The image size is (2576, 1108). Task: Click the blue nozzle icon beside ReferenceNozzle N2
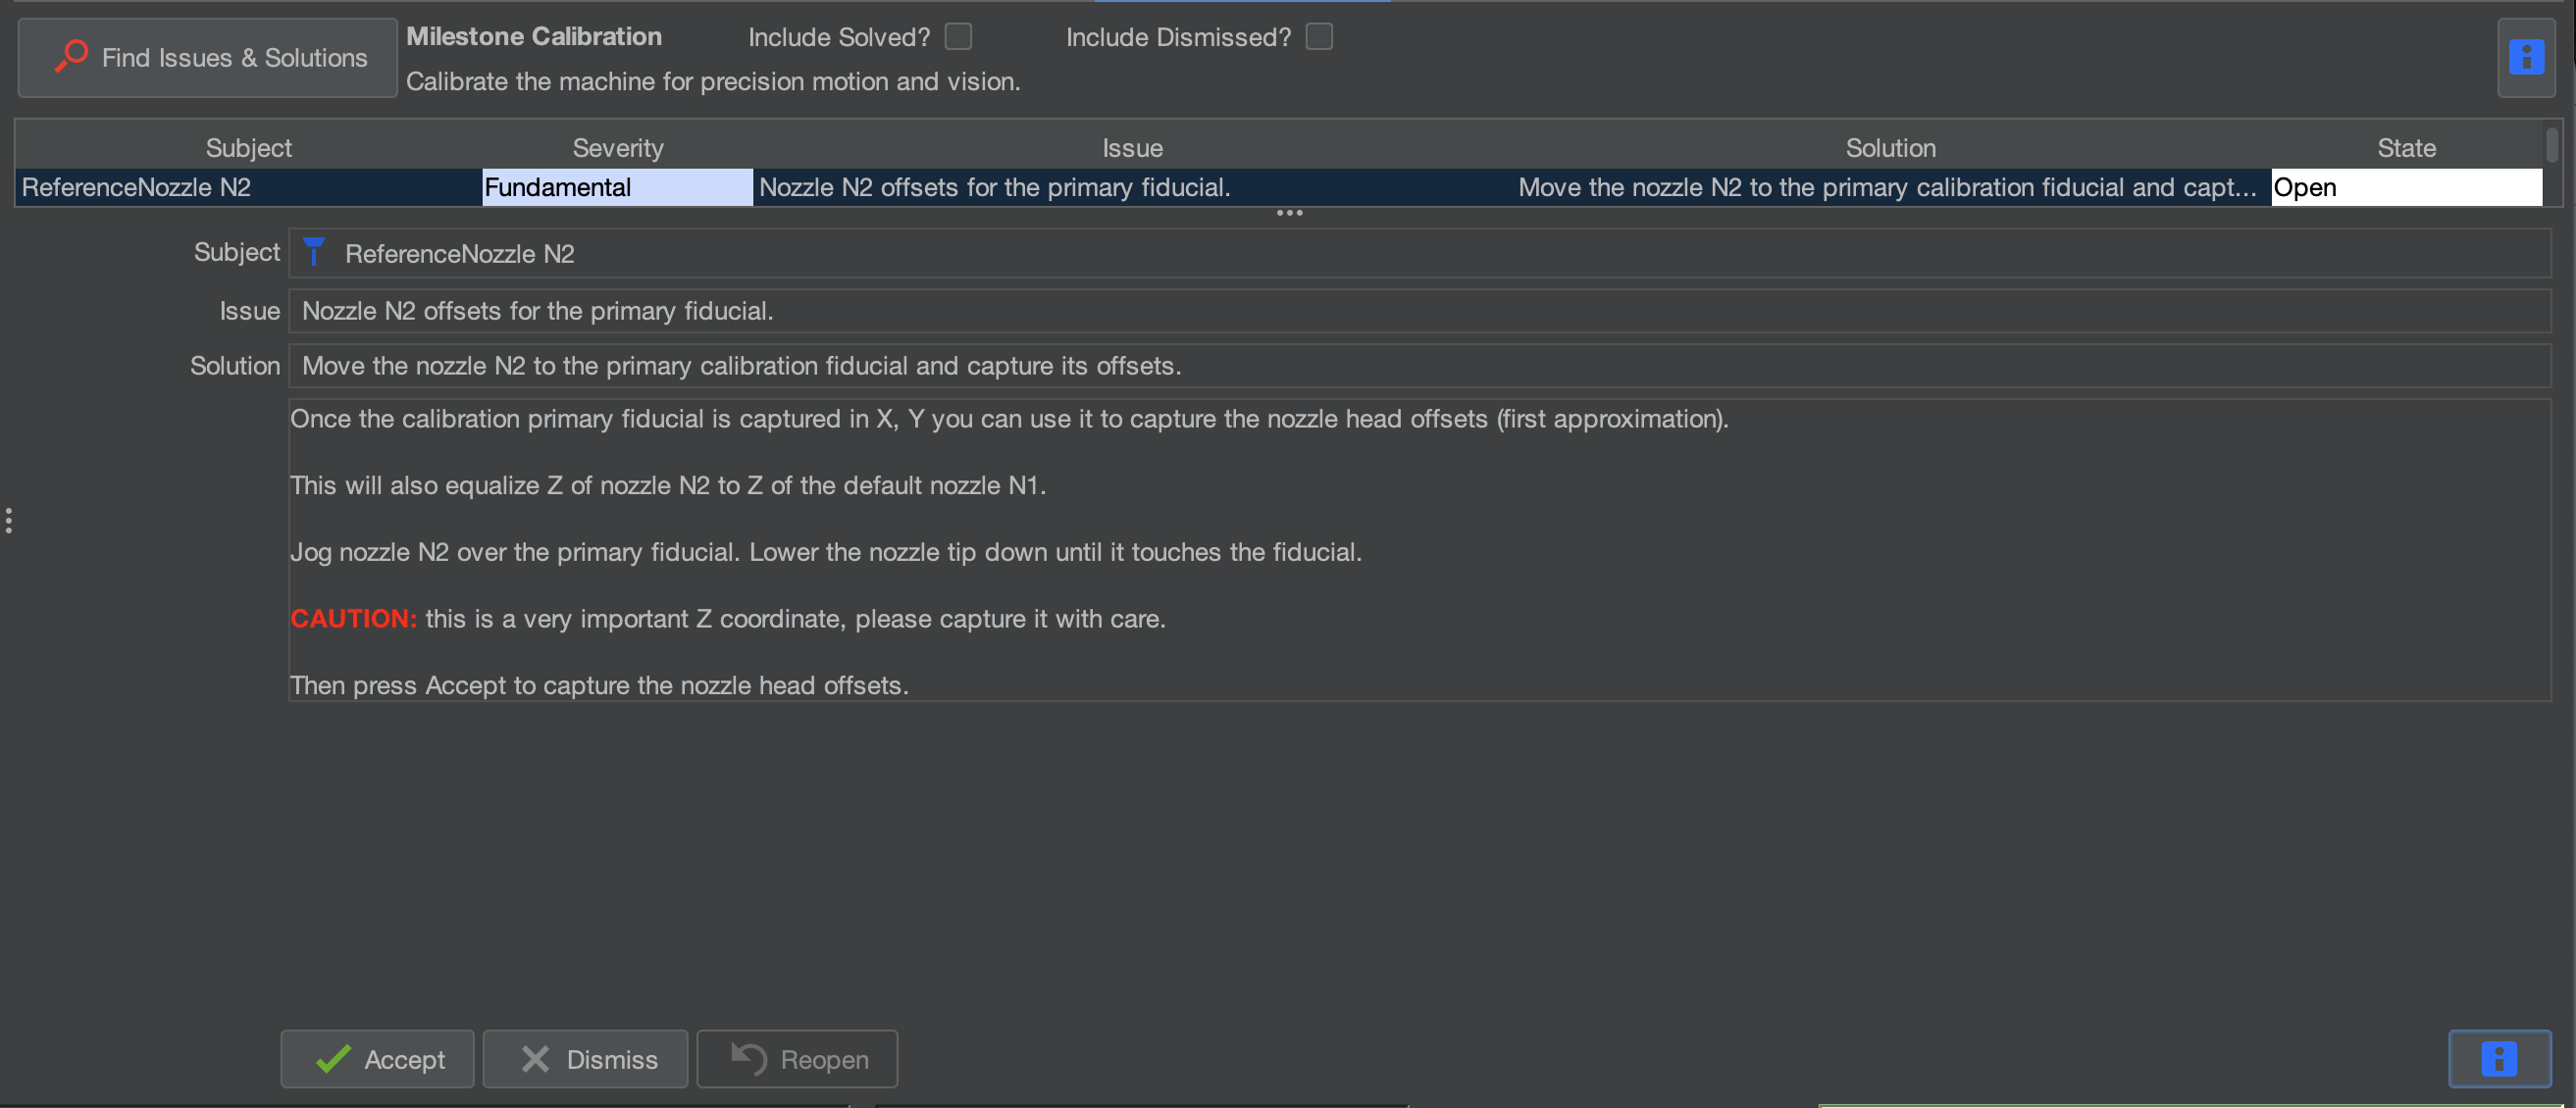pos(314,252)
